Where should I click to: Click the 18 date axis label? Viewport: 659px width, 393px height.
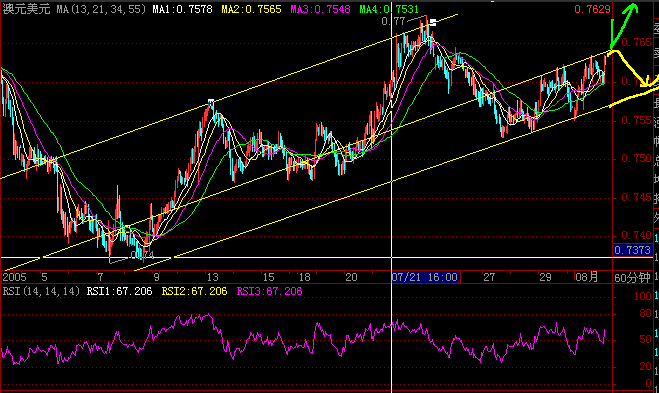click(x=305, y=277)
